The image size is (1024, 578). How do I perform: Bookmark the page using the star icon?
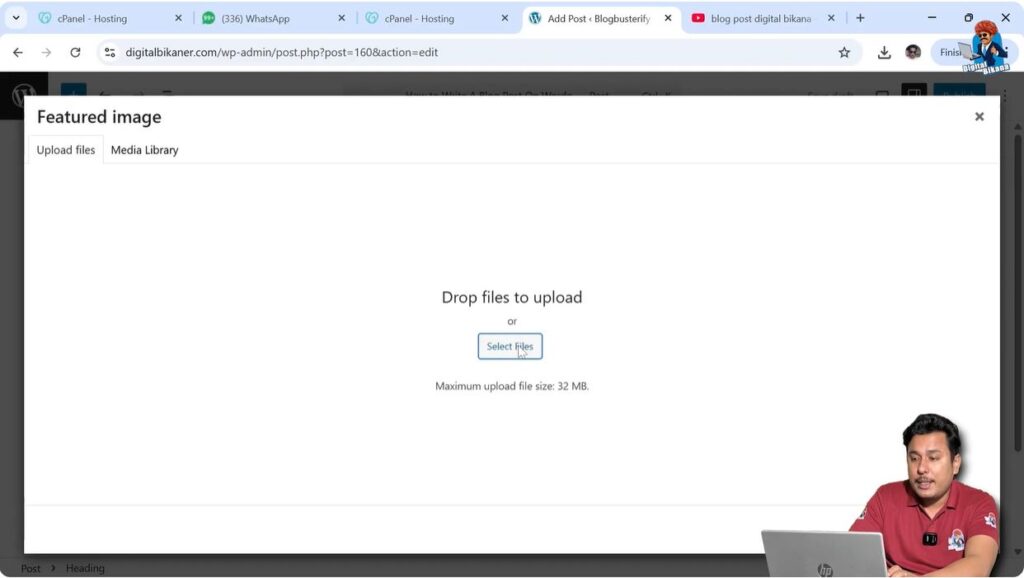(x=844, y=52)
